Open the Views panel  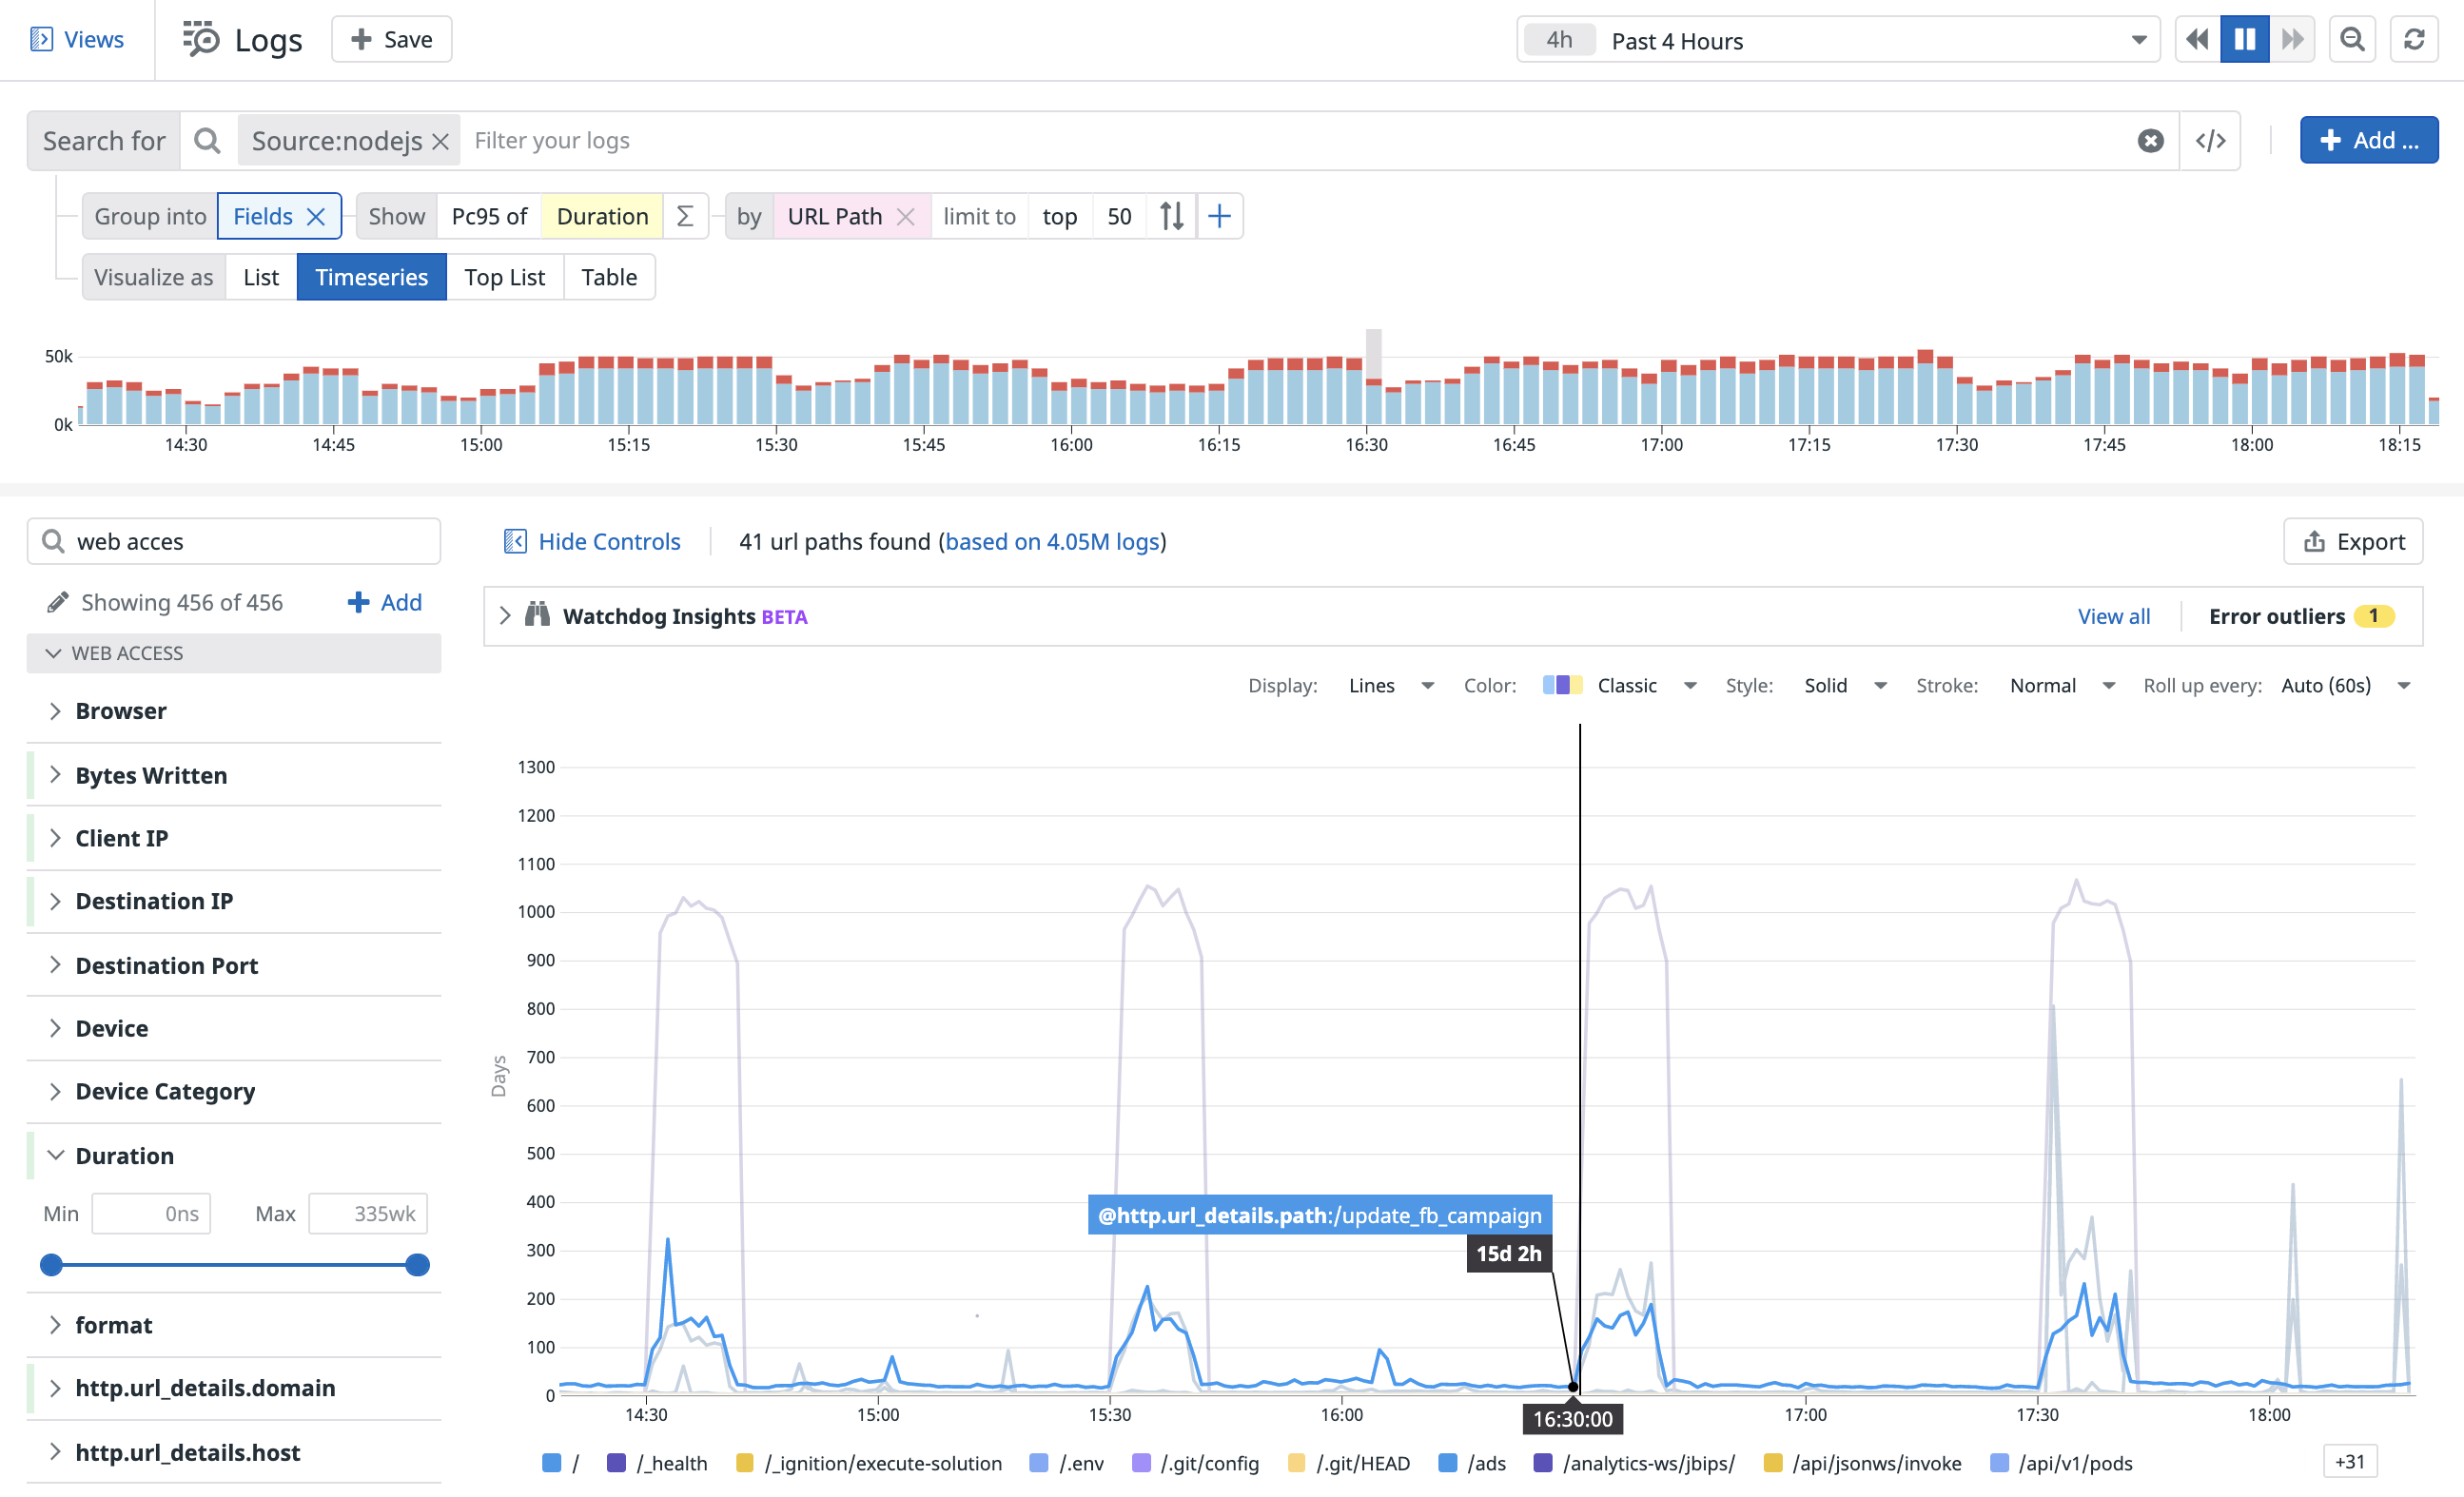pos(78,39)
